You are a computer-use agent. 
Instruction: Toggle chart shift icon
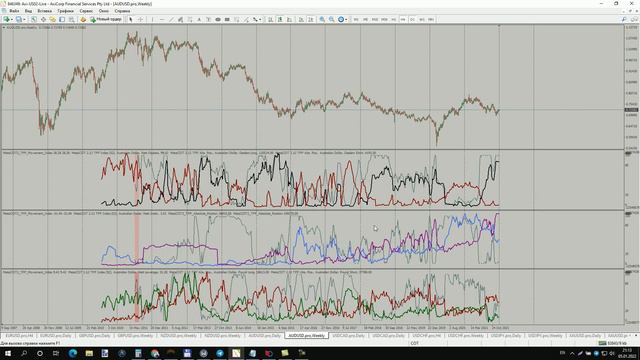[311, 19]
